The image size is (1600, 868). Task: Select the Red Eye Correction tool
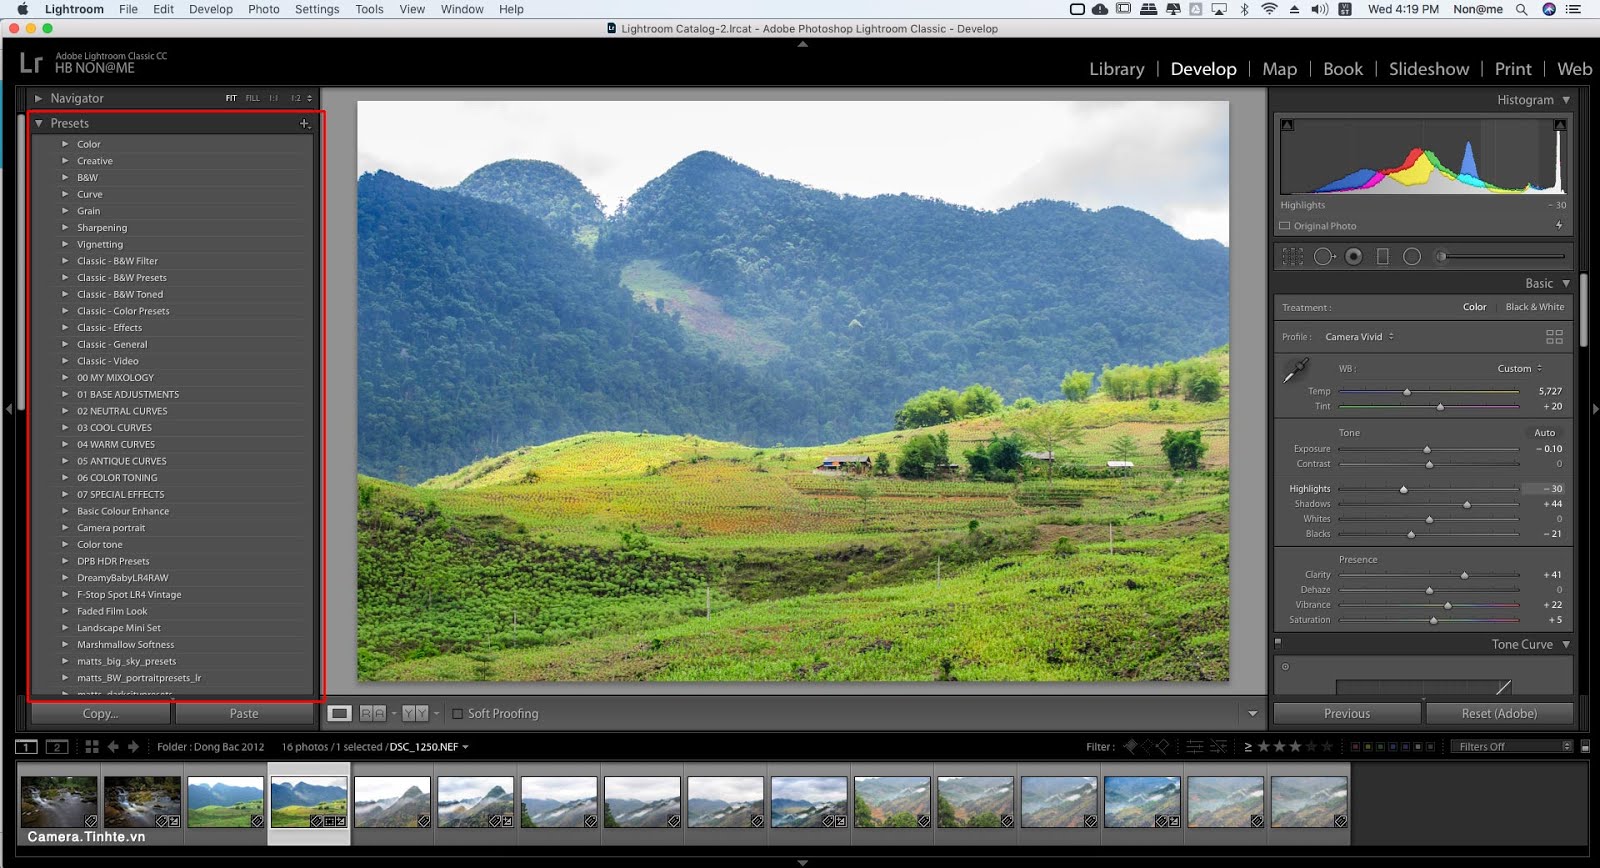click(1353, 257)
